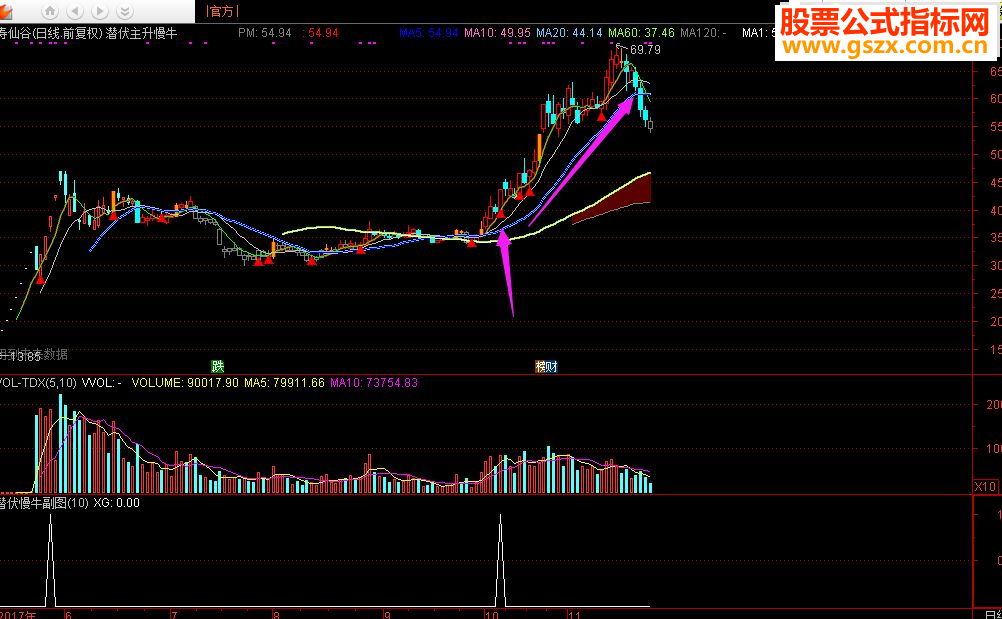Go back with the left arrow icon
Screen dimensions: 1002x619
tap(75, 11)
